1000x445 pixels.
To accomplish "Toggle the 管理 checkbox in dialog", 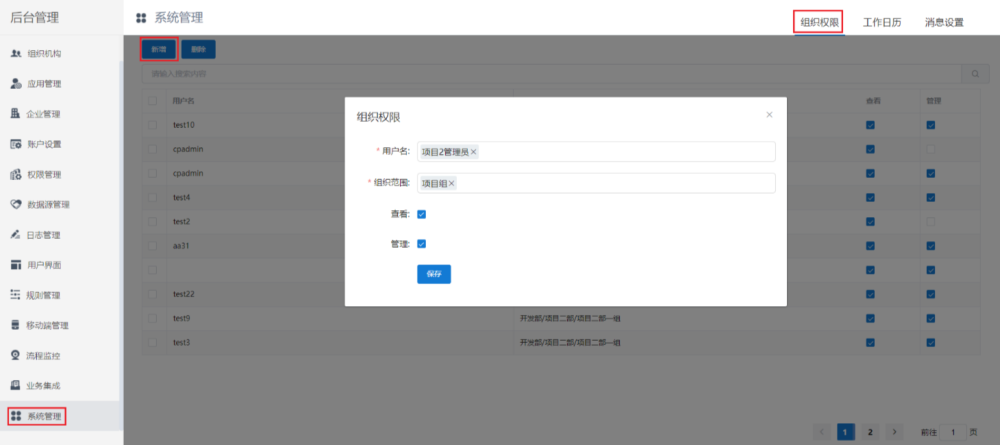I will [422, 244].
